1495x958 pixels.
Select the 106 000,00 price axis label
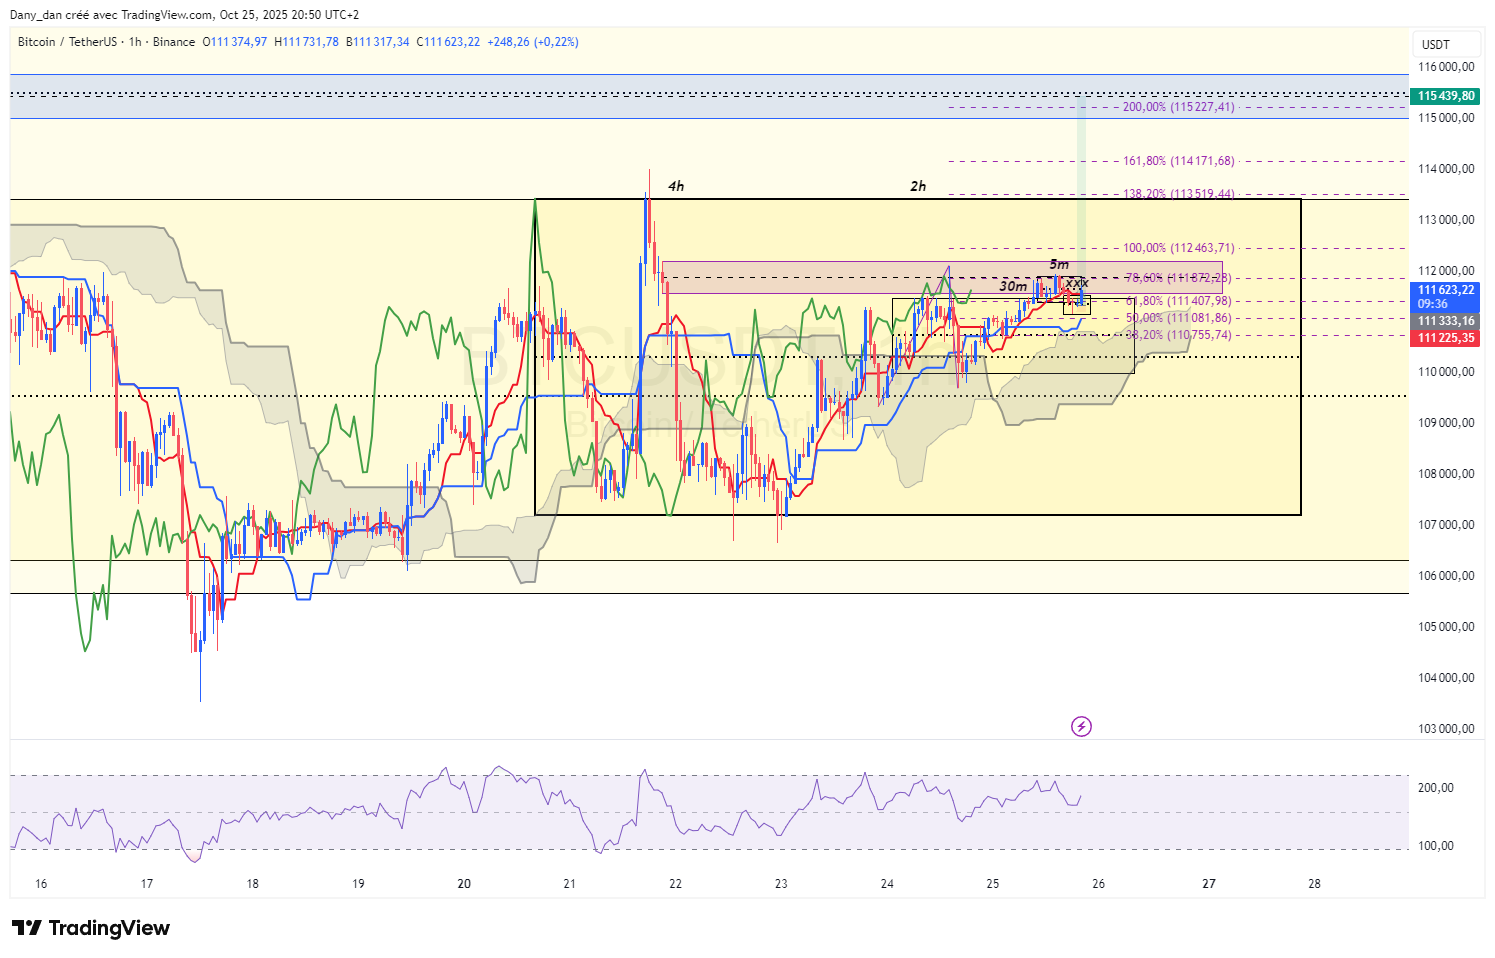1446,576
